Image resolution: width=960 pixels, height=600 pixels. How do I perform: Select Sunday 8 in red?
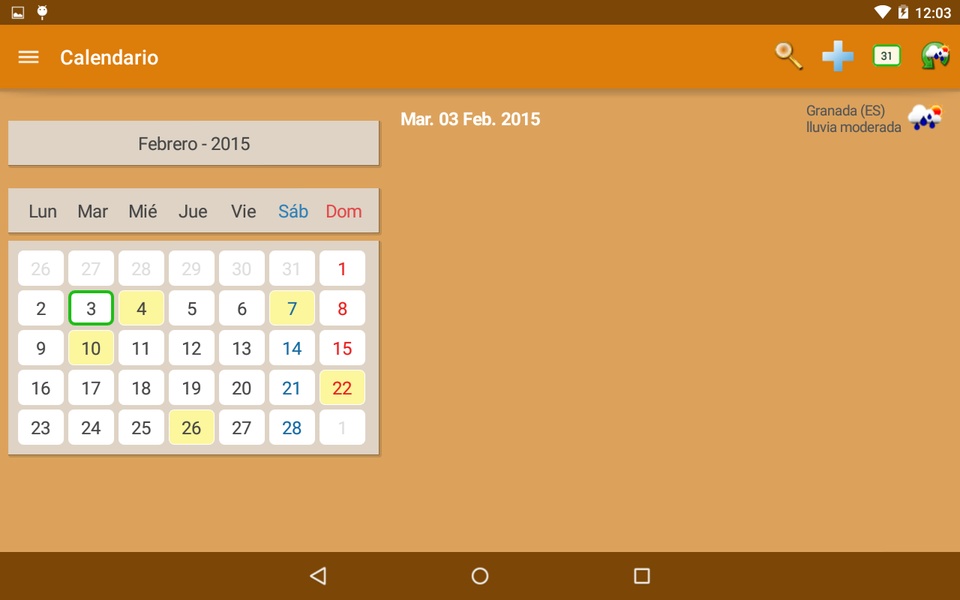tap(342, 308)
